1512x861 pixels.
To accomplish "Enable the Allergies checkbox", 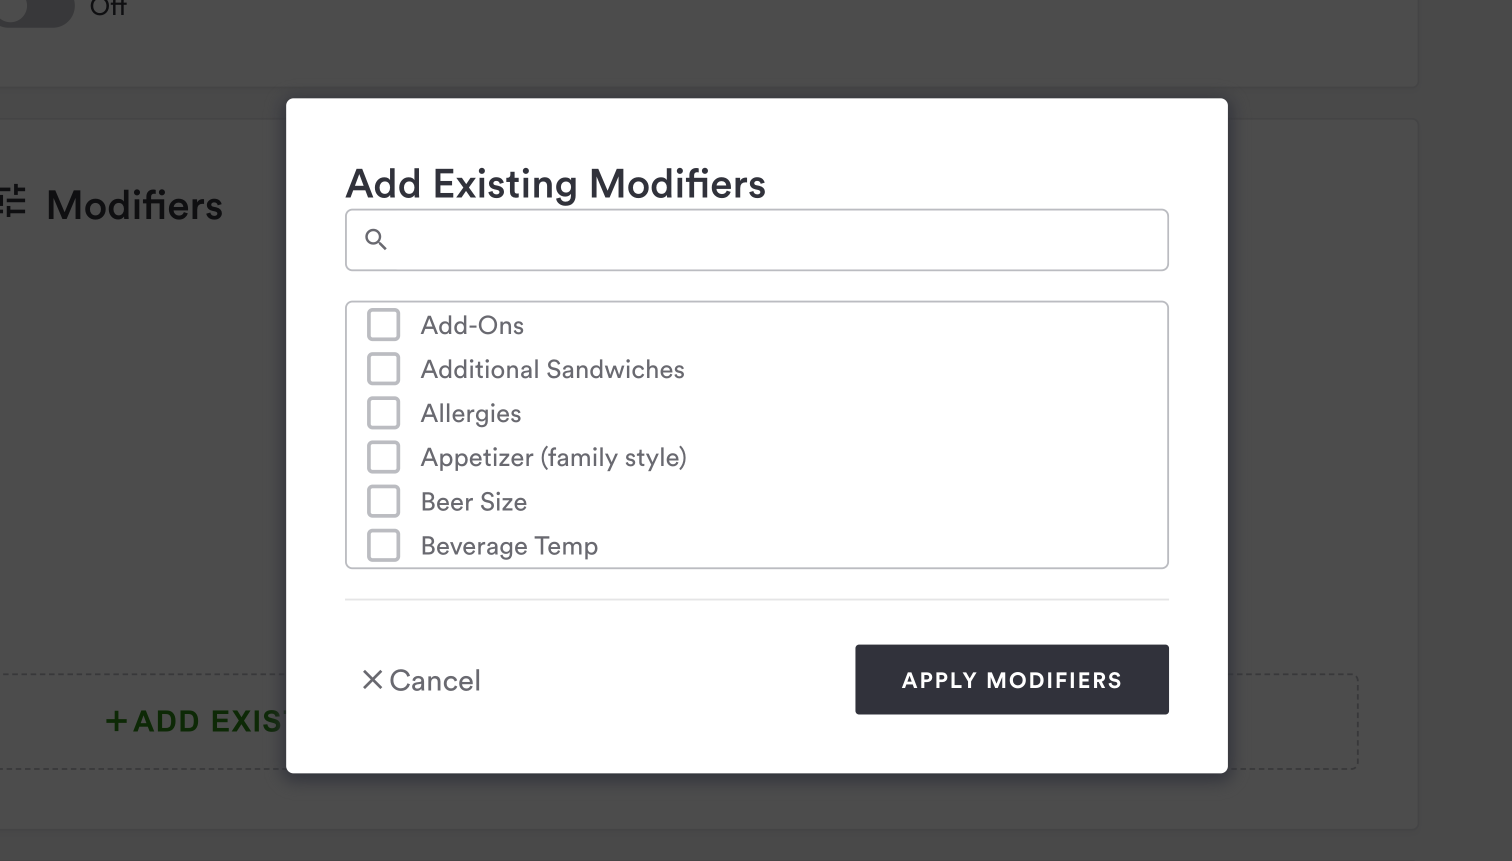I will pos(384,413).
